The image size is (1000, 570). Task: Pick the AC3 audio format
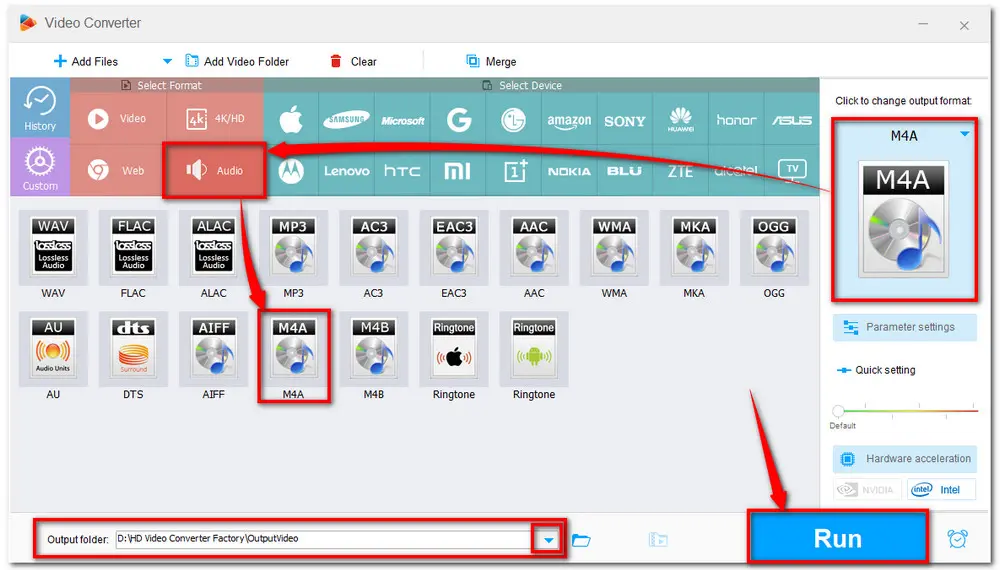(x=374, y=247)
